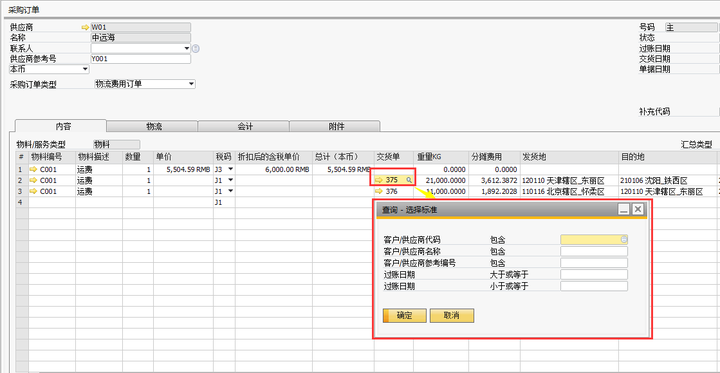Click the 交货单 column header
This screenshot has height=373, width=720.
tap(394, 158)
